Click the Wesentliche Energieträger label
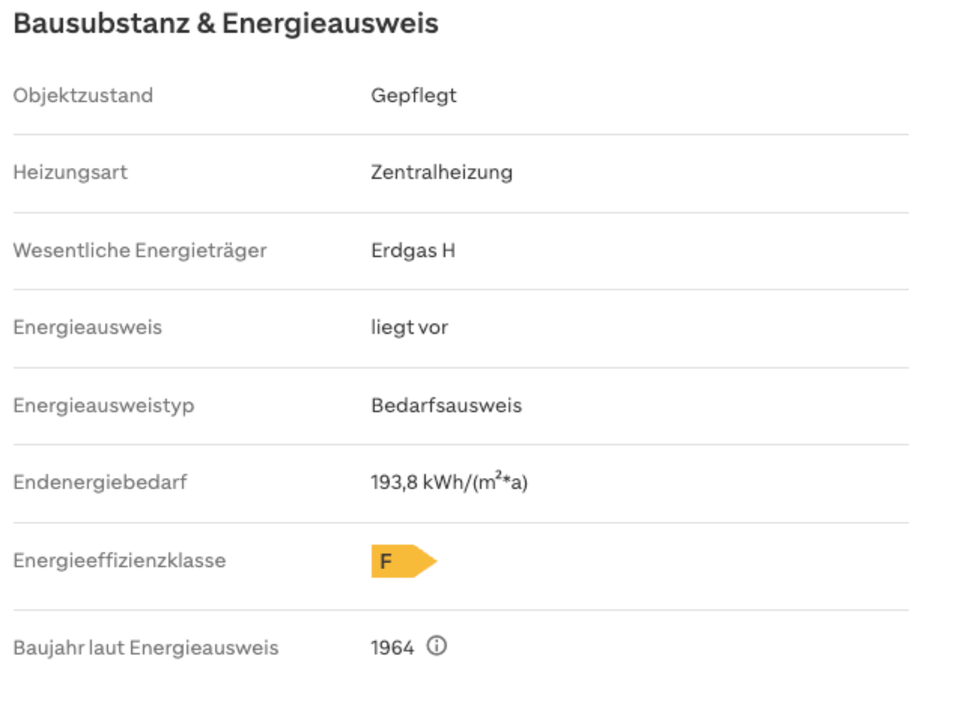 click(x=139, y=250)
